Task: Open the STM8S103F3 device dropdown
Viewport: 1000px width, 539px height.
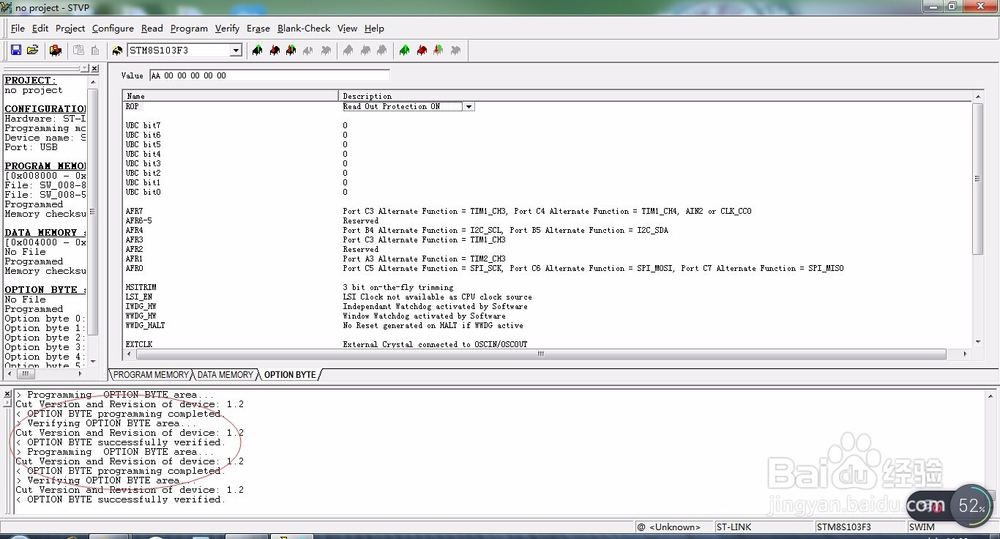Action: point(236,50)
